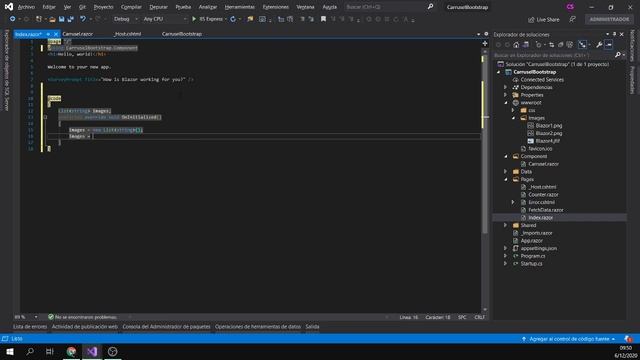Image resolution: width=640 pixels, height=360 pixels.
Task: Click Show All Files icon in Solution Explorer
Action: pos(569,45)
